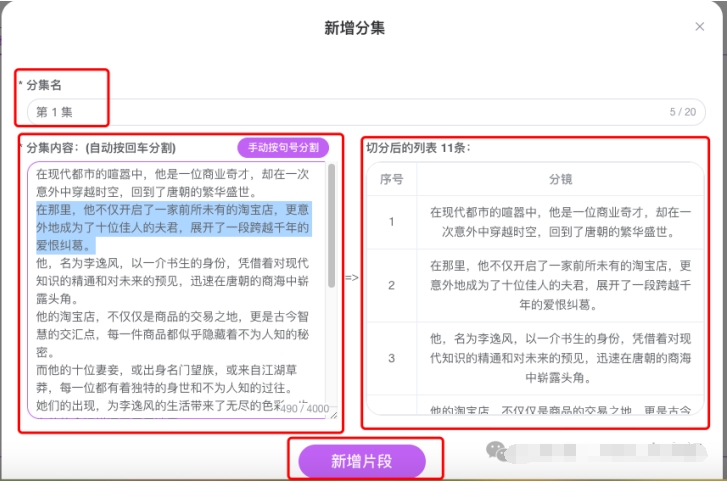Click the 手动按句号分割 button

pos(283,148)
